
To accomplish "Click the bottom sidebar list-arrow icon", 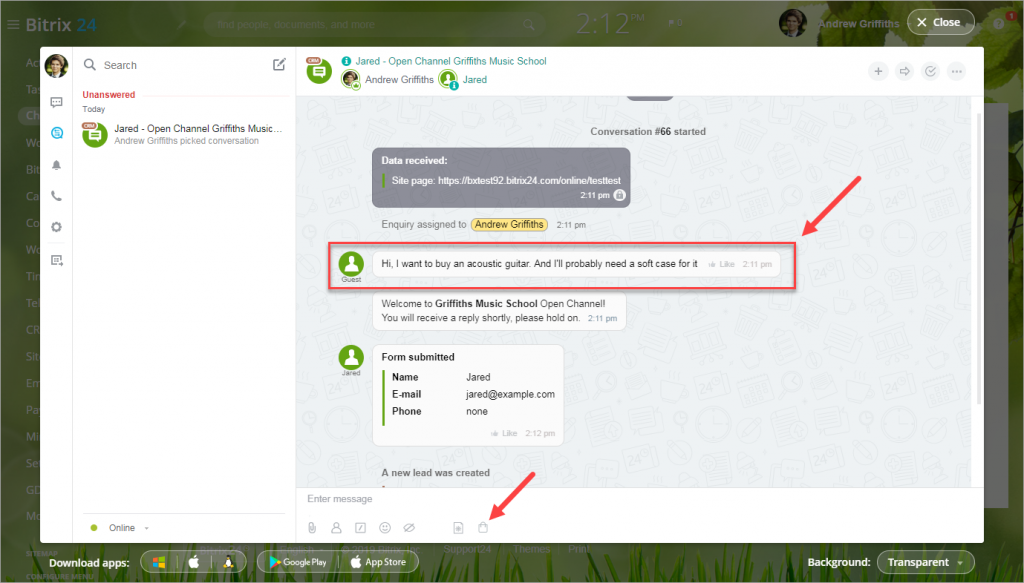I will (x=57, y=260).
